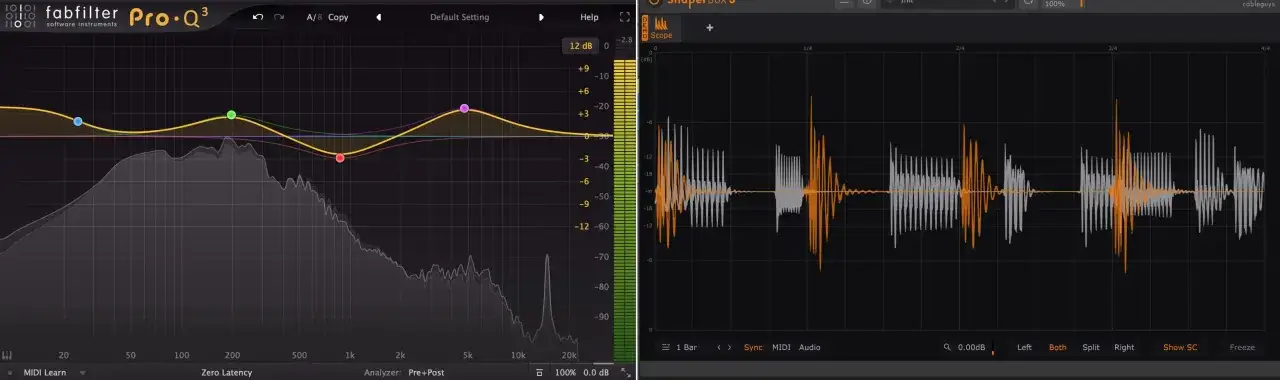Click the next length arrow in scope
1280x380 pixels.
[729, 347]
